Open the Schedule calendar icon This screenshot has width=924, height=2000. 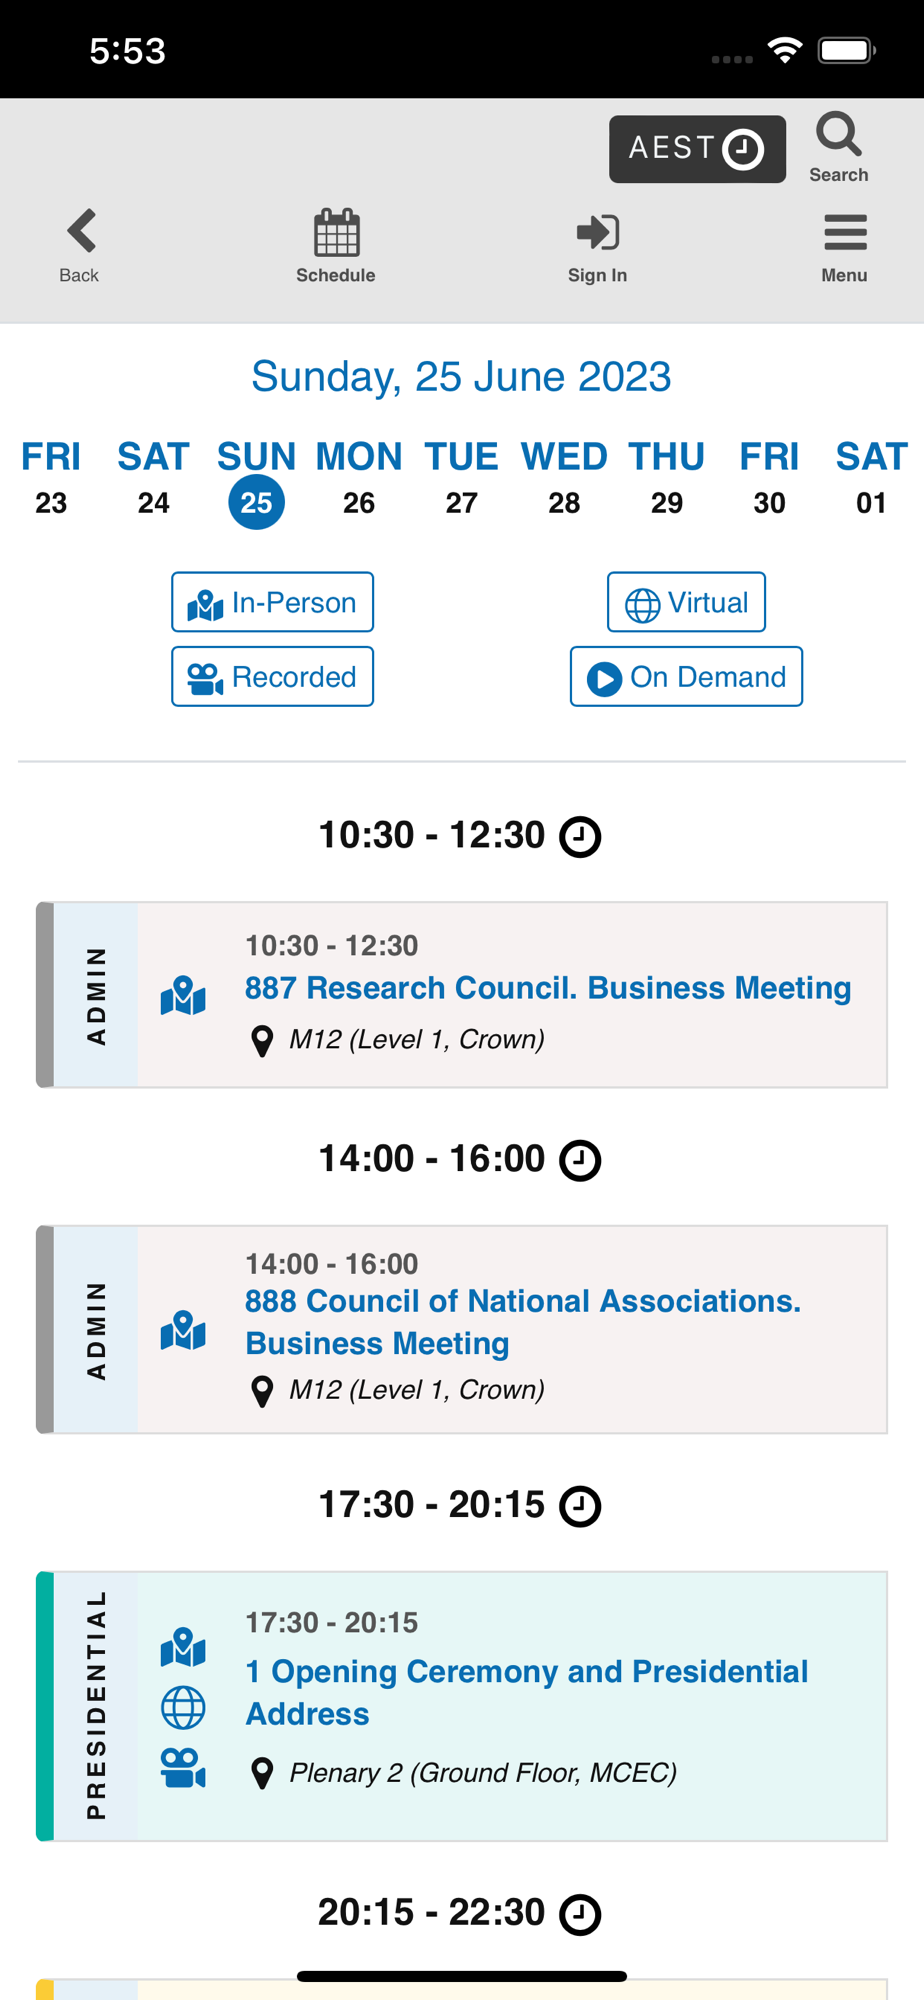(x=336, y=232)
